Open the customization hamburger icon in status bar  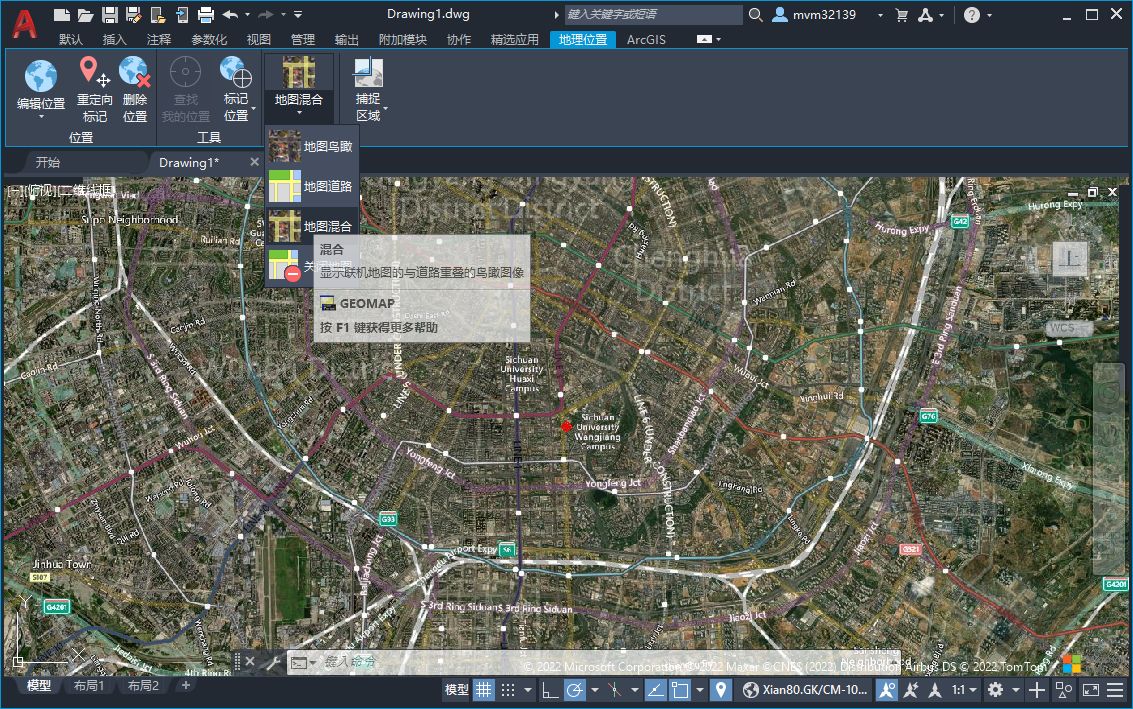(x=1117, y=690)
